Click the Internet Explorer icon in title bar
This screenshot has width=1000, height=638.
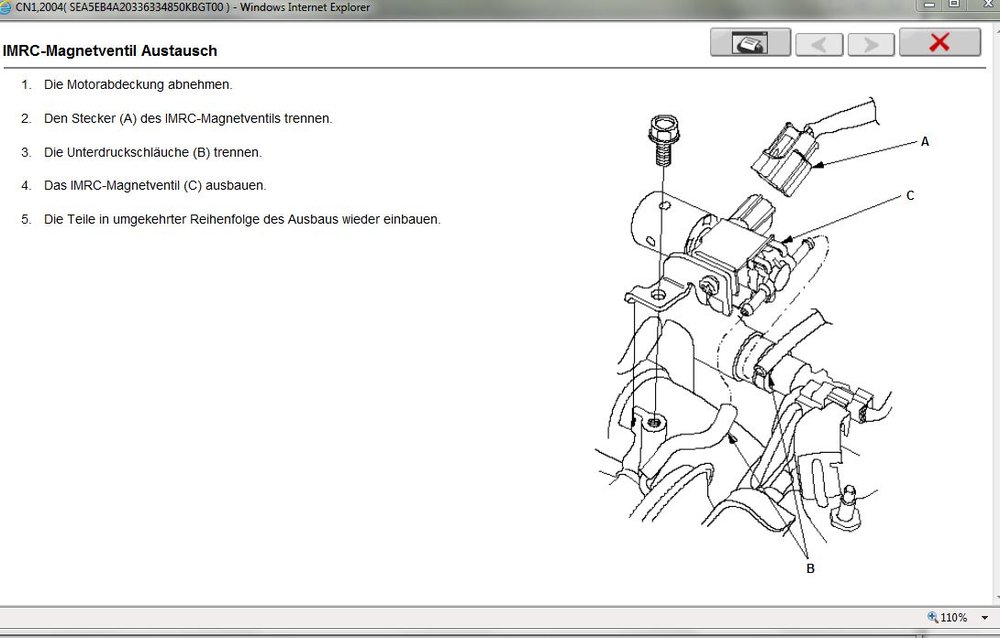(6, 7)
